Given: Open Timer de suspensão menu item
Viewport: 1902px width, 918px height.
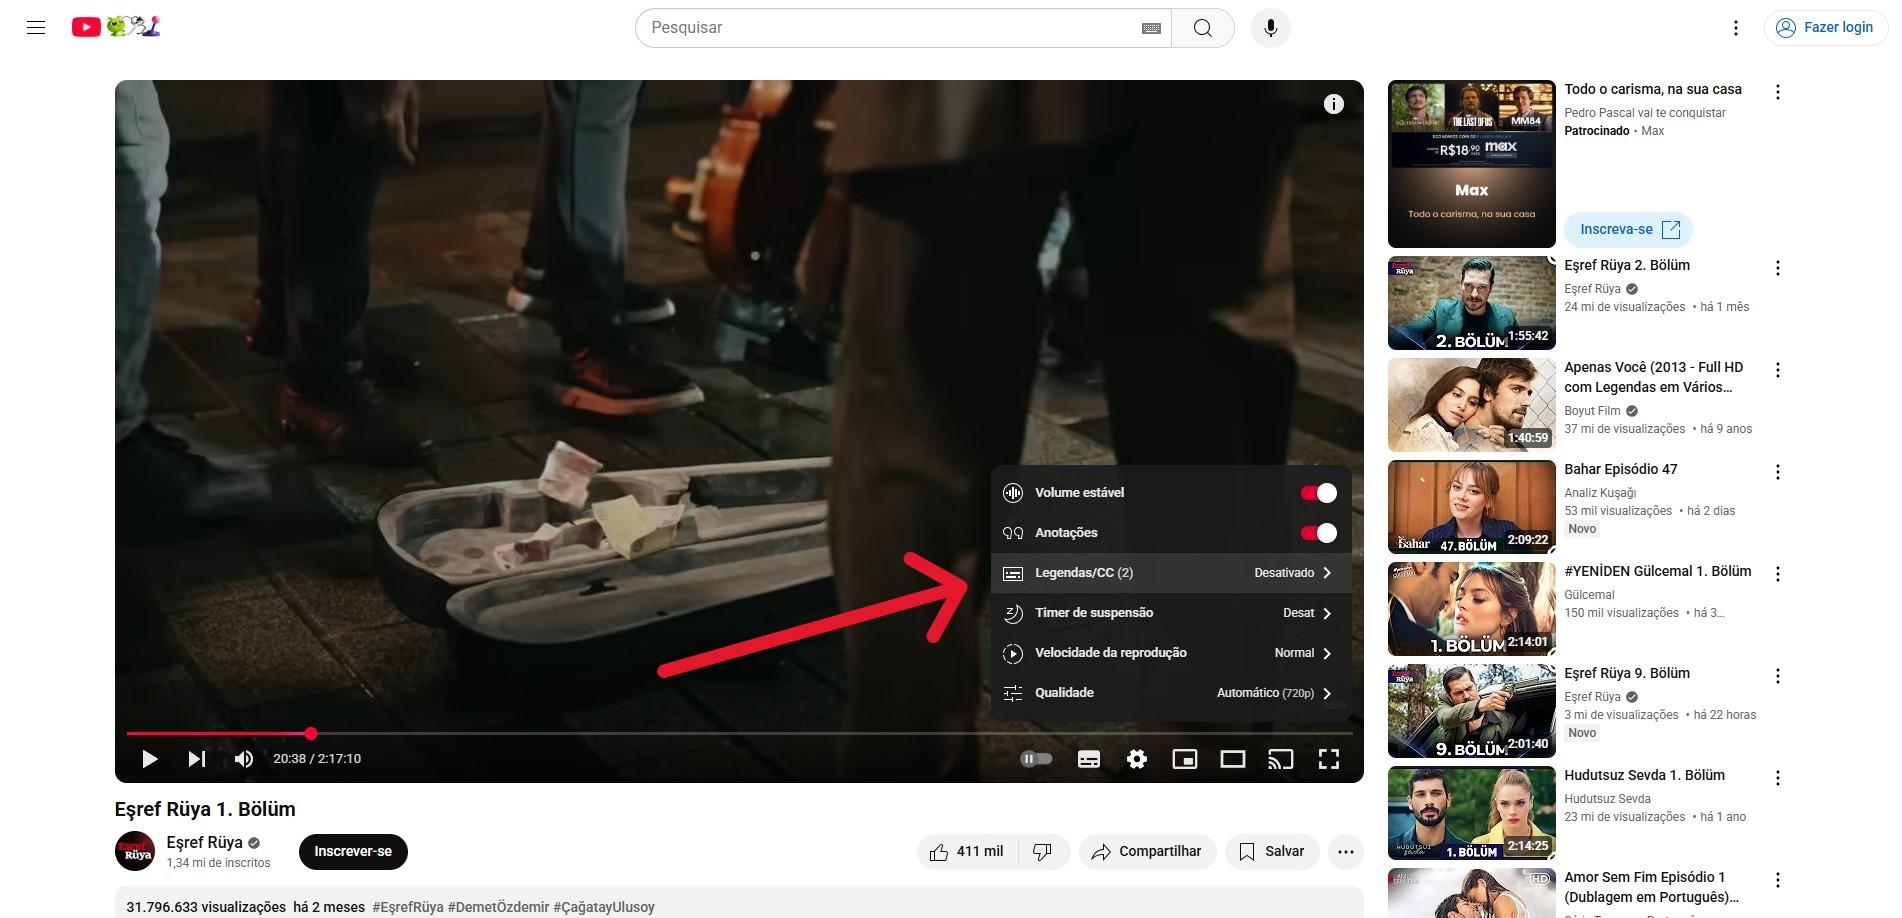Looking at the screenshot, I should pos(1170,613).
